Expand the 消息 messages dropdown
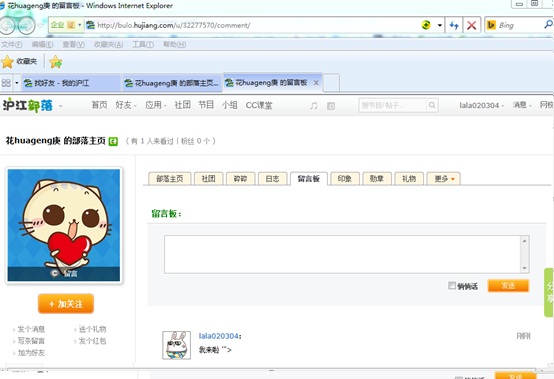This screenshot has height=379, width=554. click(x=522, y=105)
